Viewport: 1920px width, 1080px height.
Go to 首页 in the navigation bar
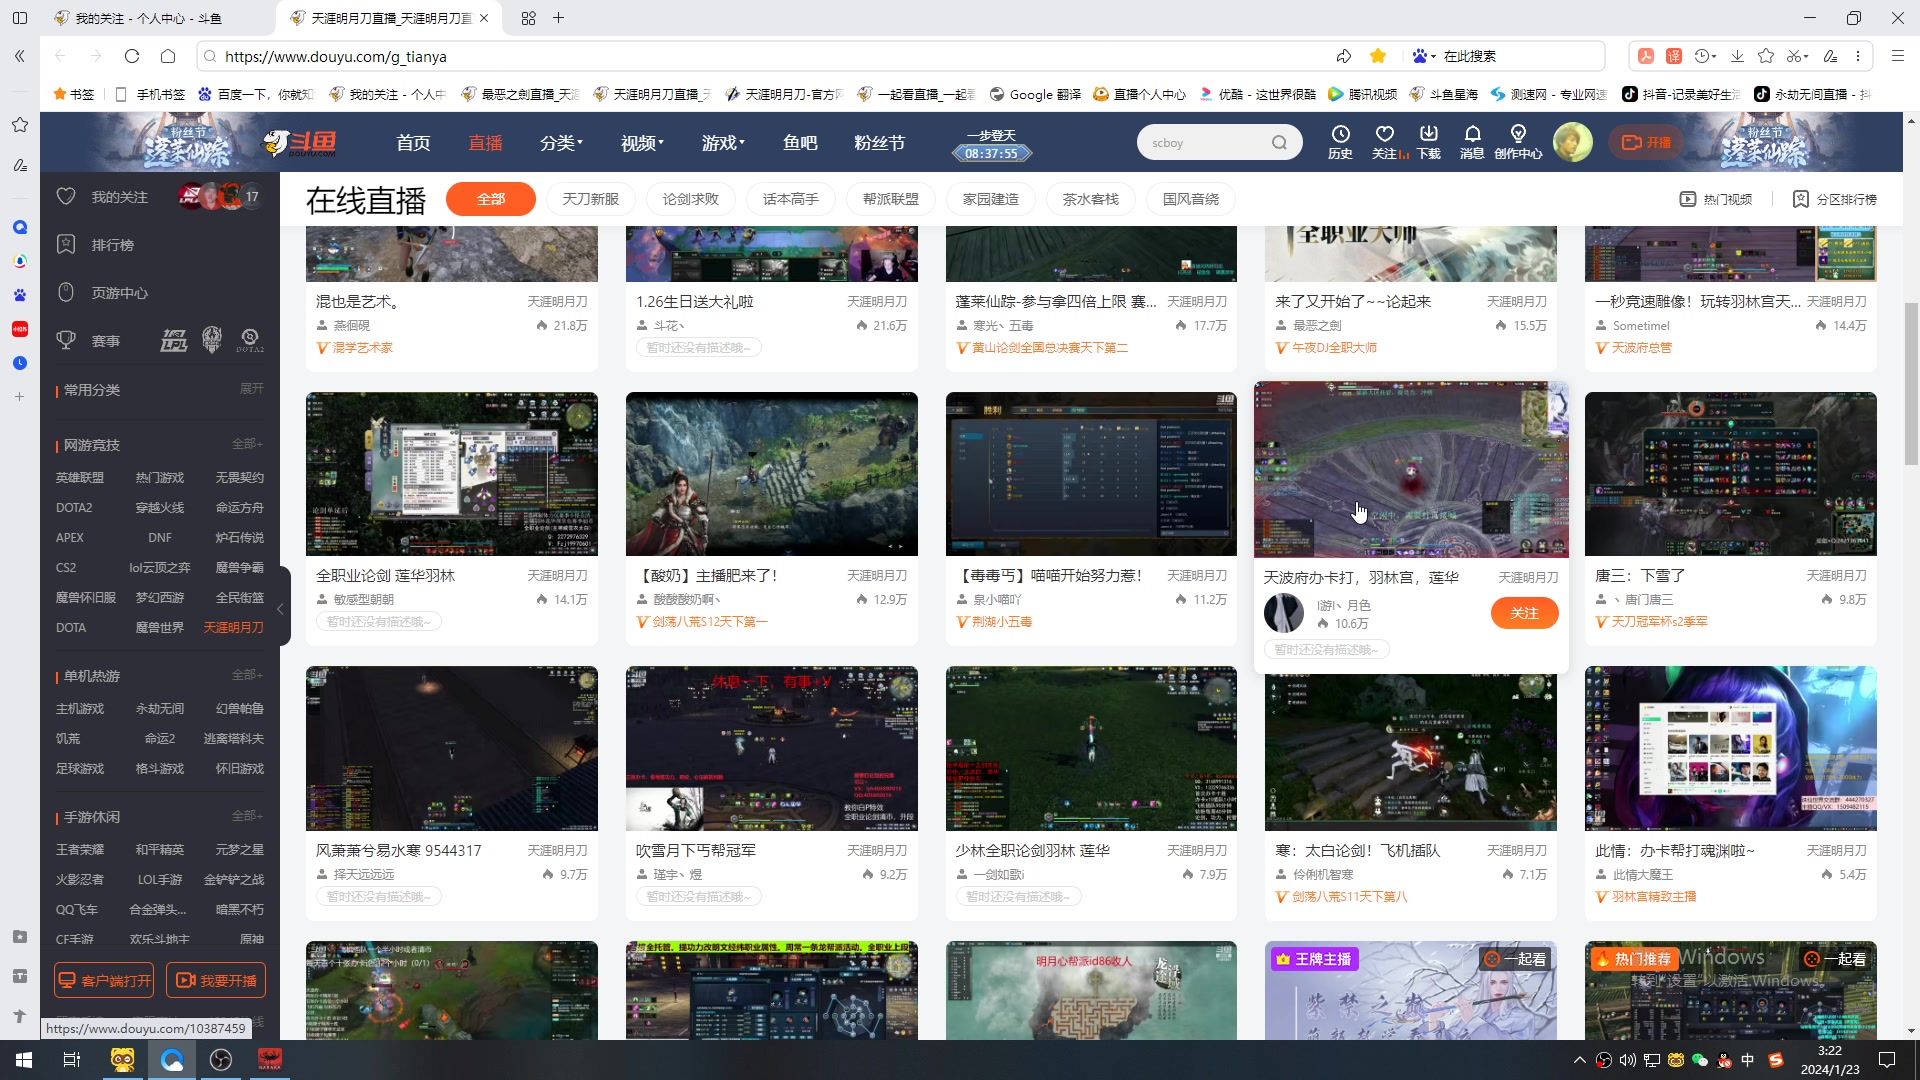(413, 143)
